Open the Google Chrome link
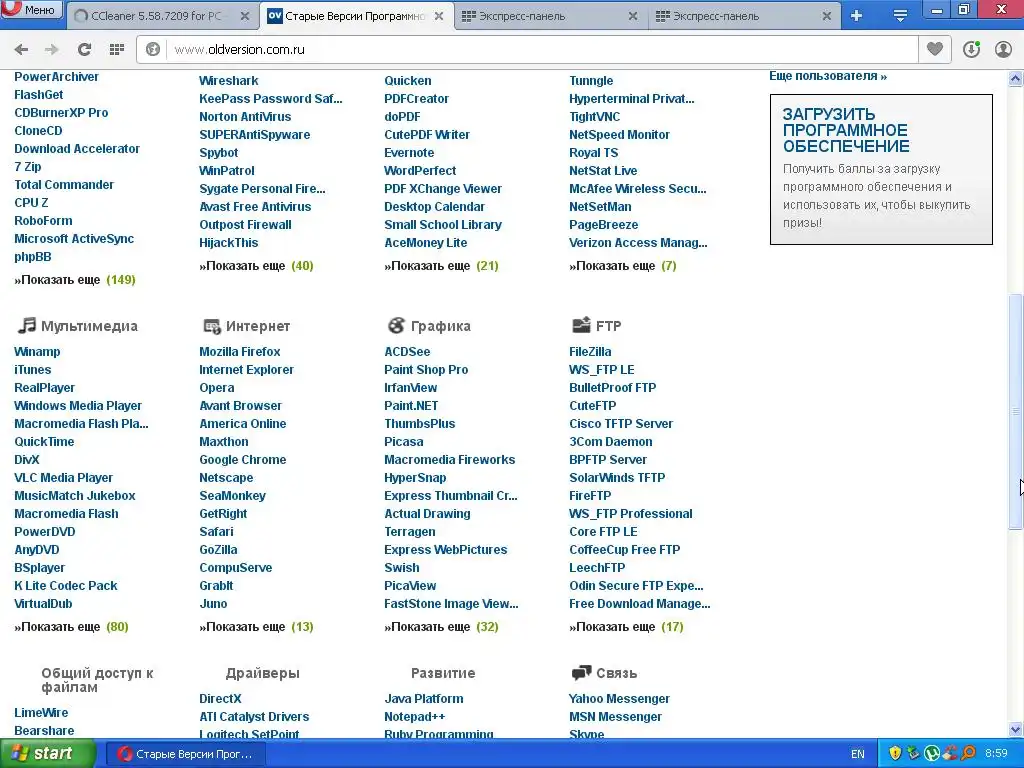Screen dimensions: 1024x768 [x=242, y=460]
